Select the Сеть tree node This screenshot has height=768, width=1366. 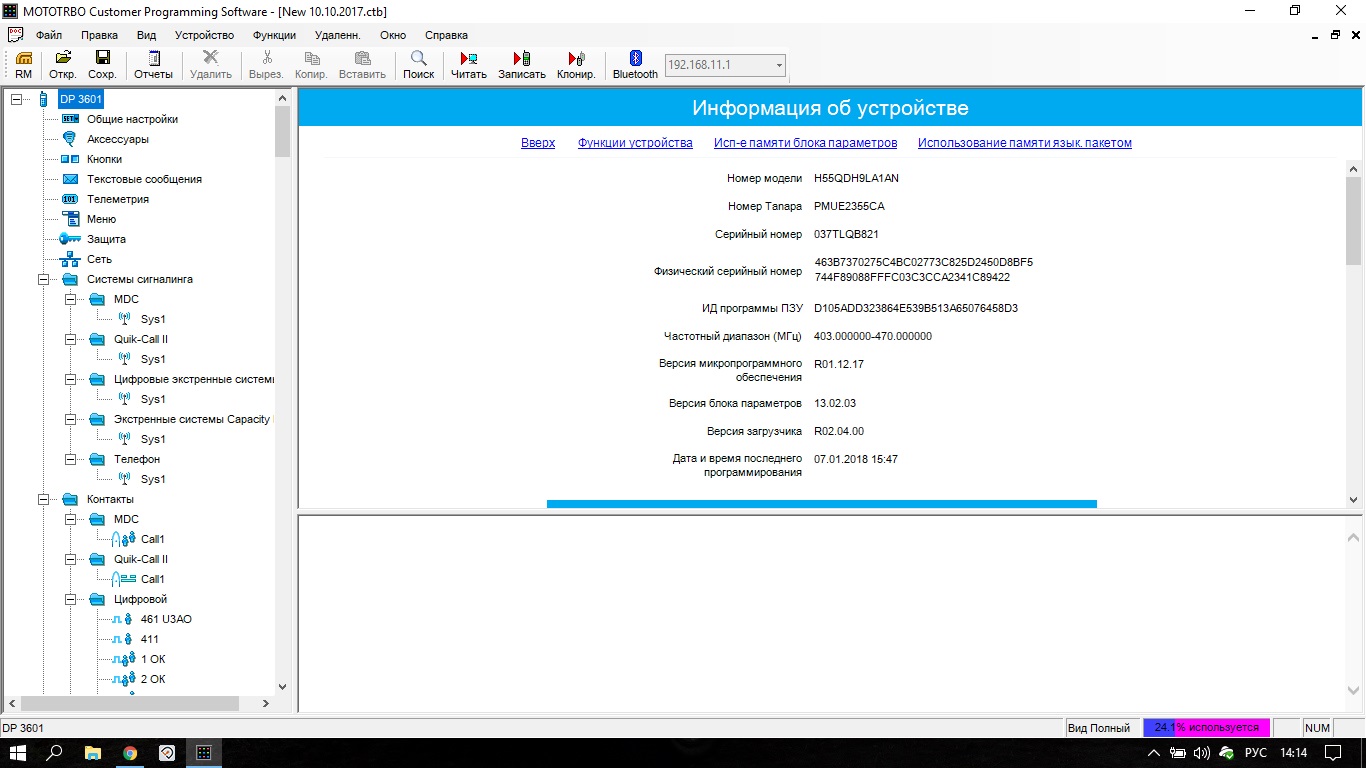pyautogui.click(x=99, y=259)
